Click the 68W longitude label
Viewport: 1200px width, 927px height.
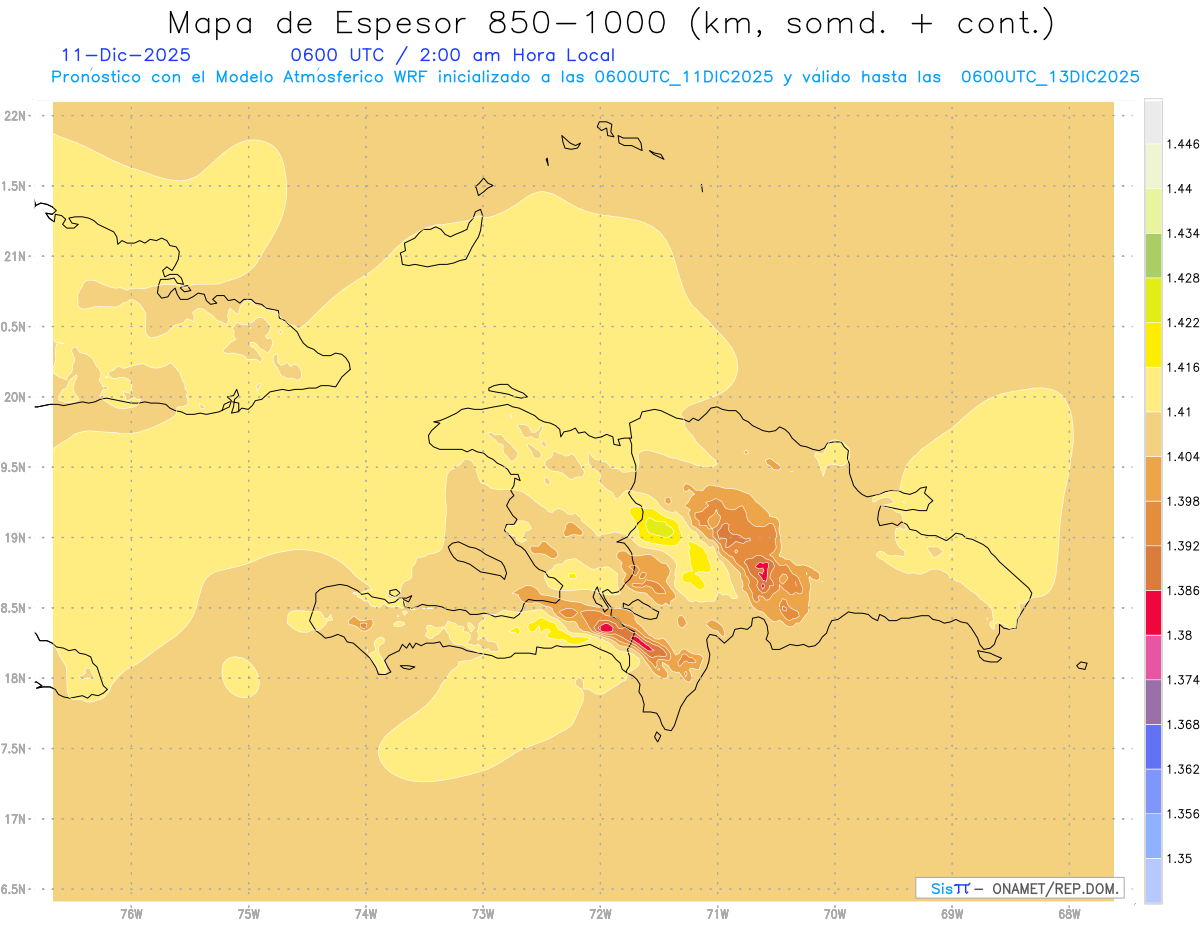pos(1069,914)
